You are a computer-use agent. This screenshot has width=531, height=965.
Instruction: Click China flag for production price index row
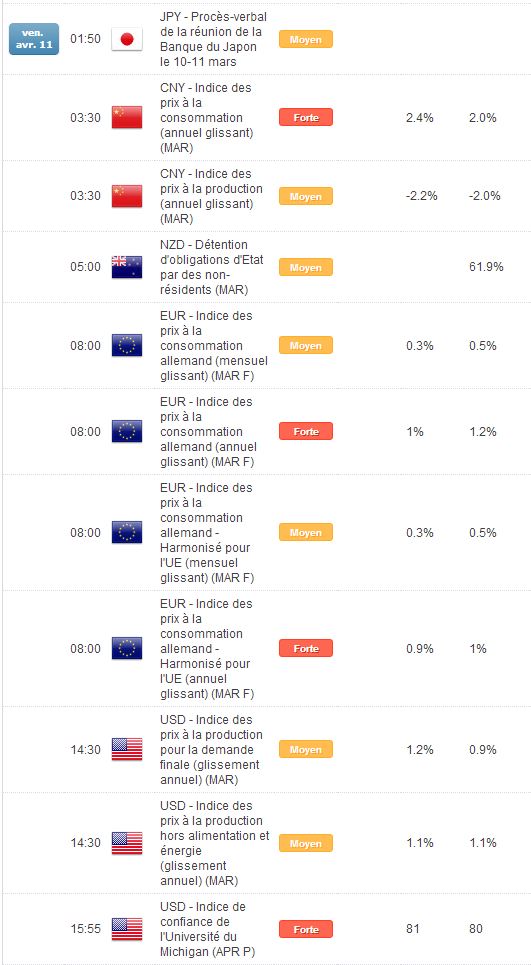click(x=127, y=196)
